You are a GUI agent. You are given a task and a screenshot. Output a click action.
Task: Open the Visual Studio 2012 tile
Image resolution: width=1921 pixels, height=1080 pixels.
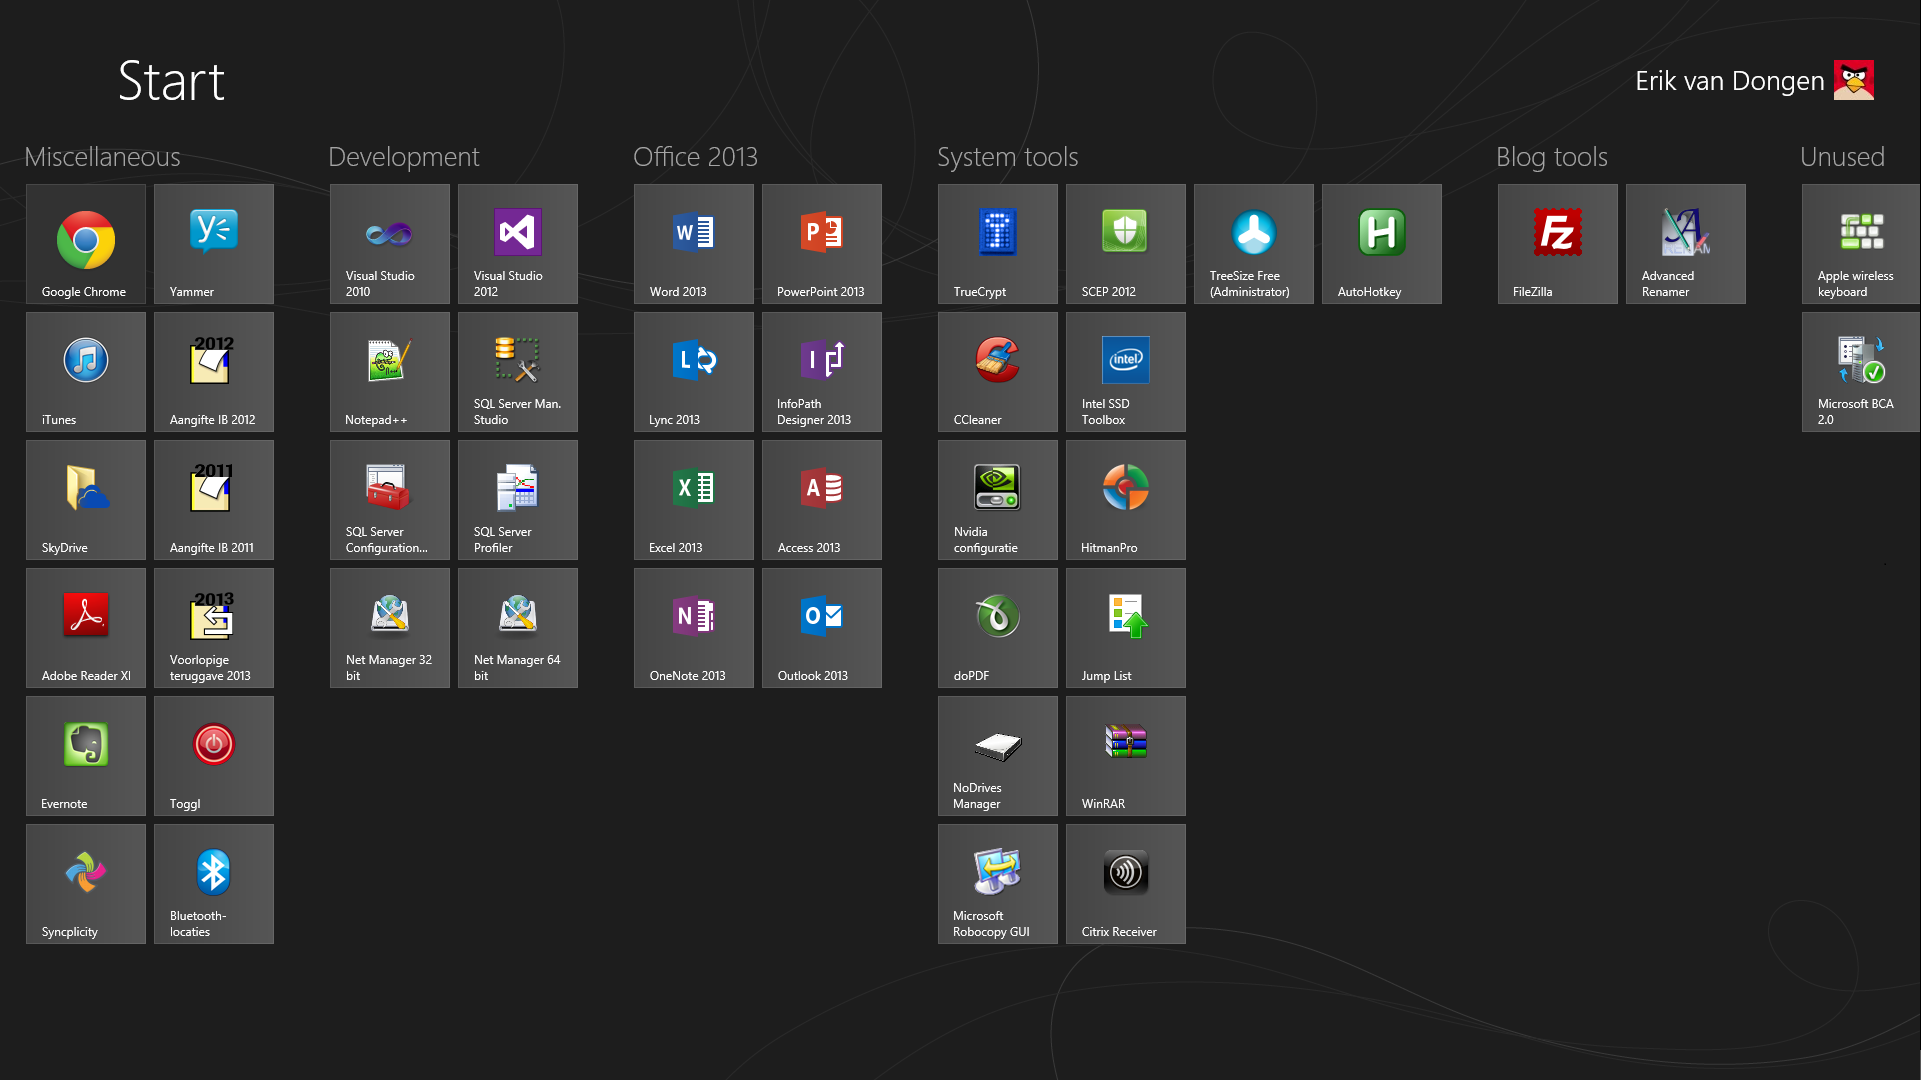click(518, 244)
